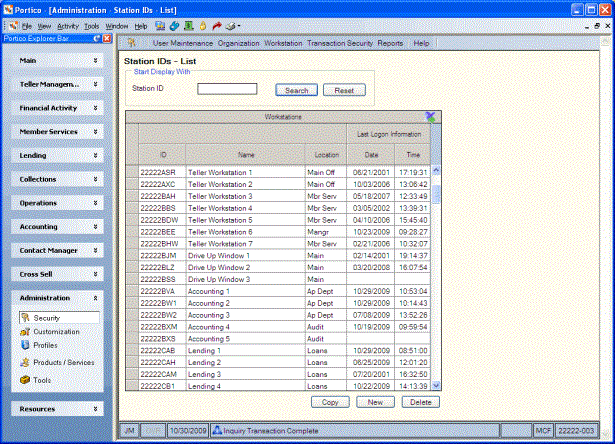
Task: Click the Delete button
Action: tap(420, 402)
